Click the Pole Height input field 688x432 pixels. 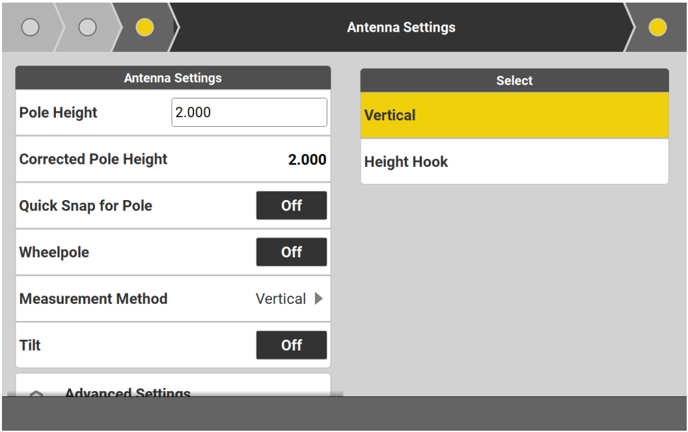coord(249,113)
